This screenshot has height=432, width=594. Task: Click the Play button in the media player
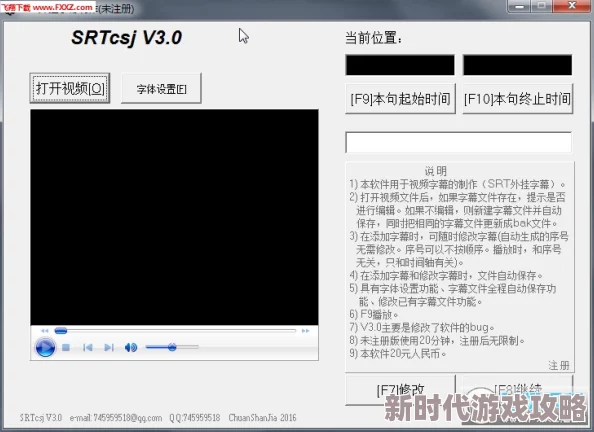(45, 347)
